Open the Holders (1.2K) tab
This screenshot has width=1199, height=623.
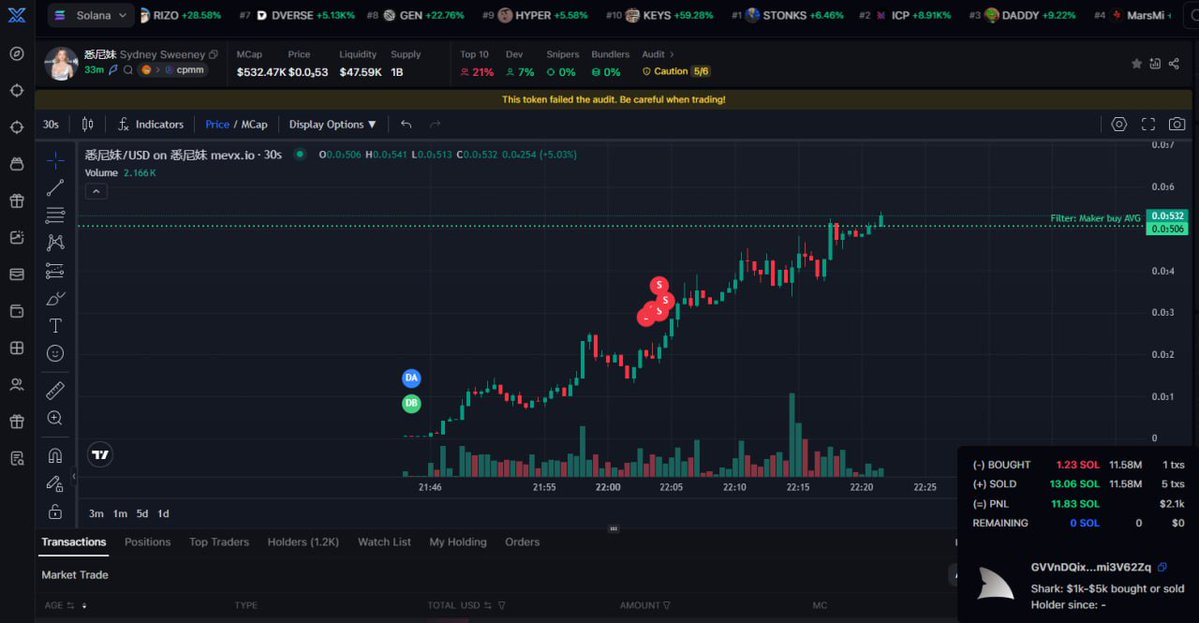303,542
